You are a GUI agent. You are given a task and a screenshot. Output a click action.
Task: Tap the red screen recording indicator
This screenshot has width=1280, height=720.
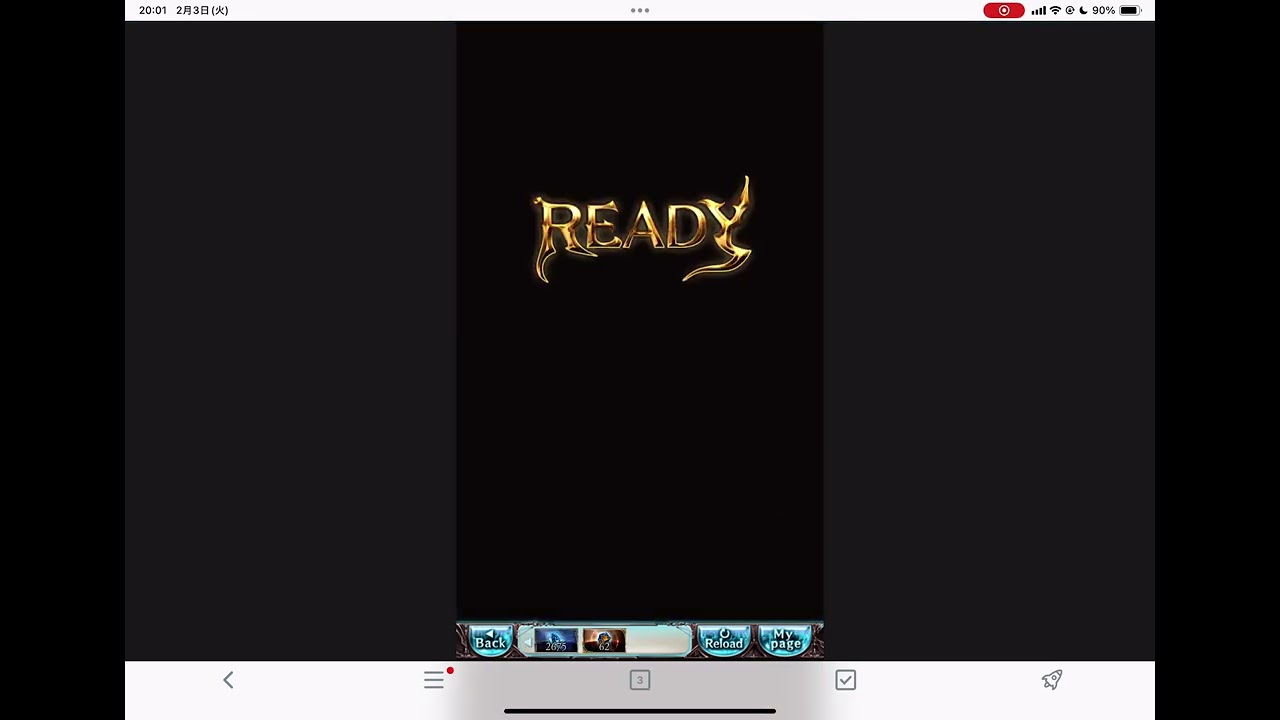click(1004, 10)
